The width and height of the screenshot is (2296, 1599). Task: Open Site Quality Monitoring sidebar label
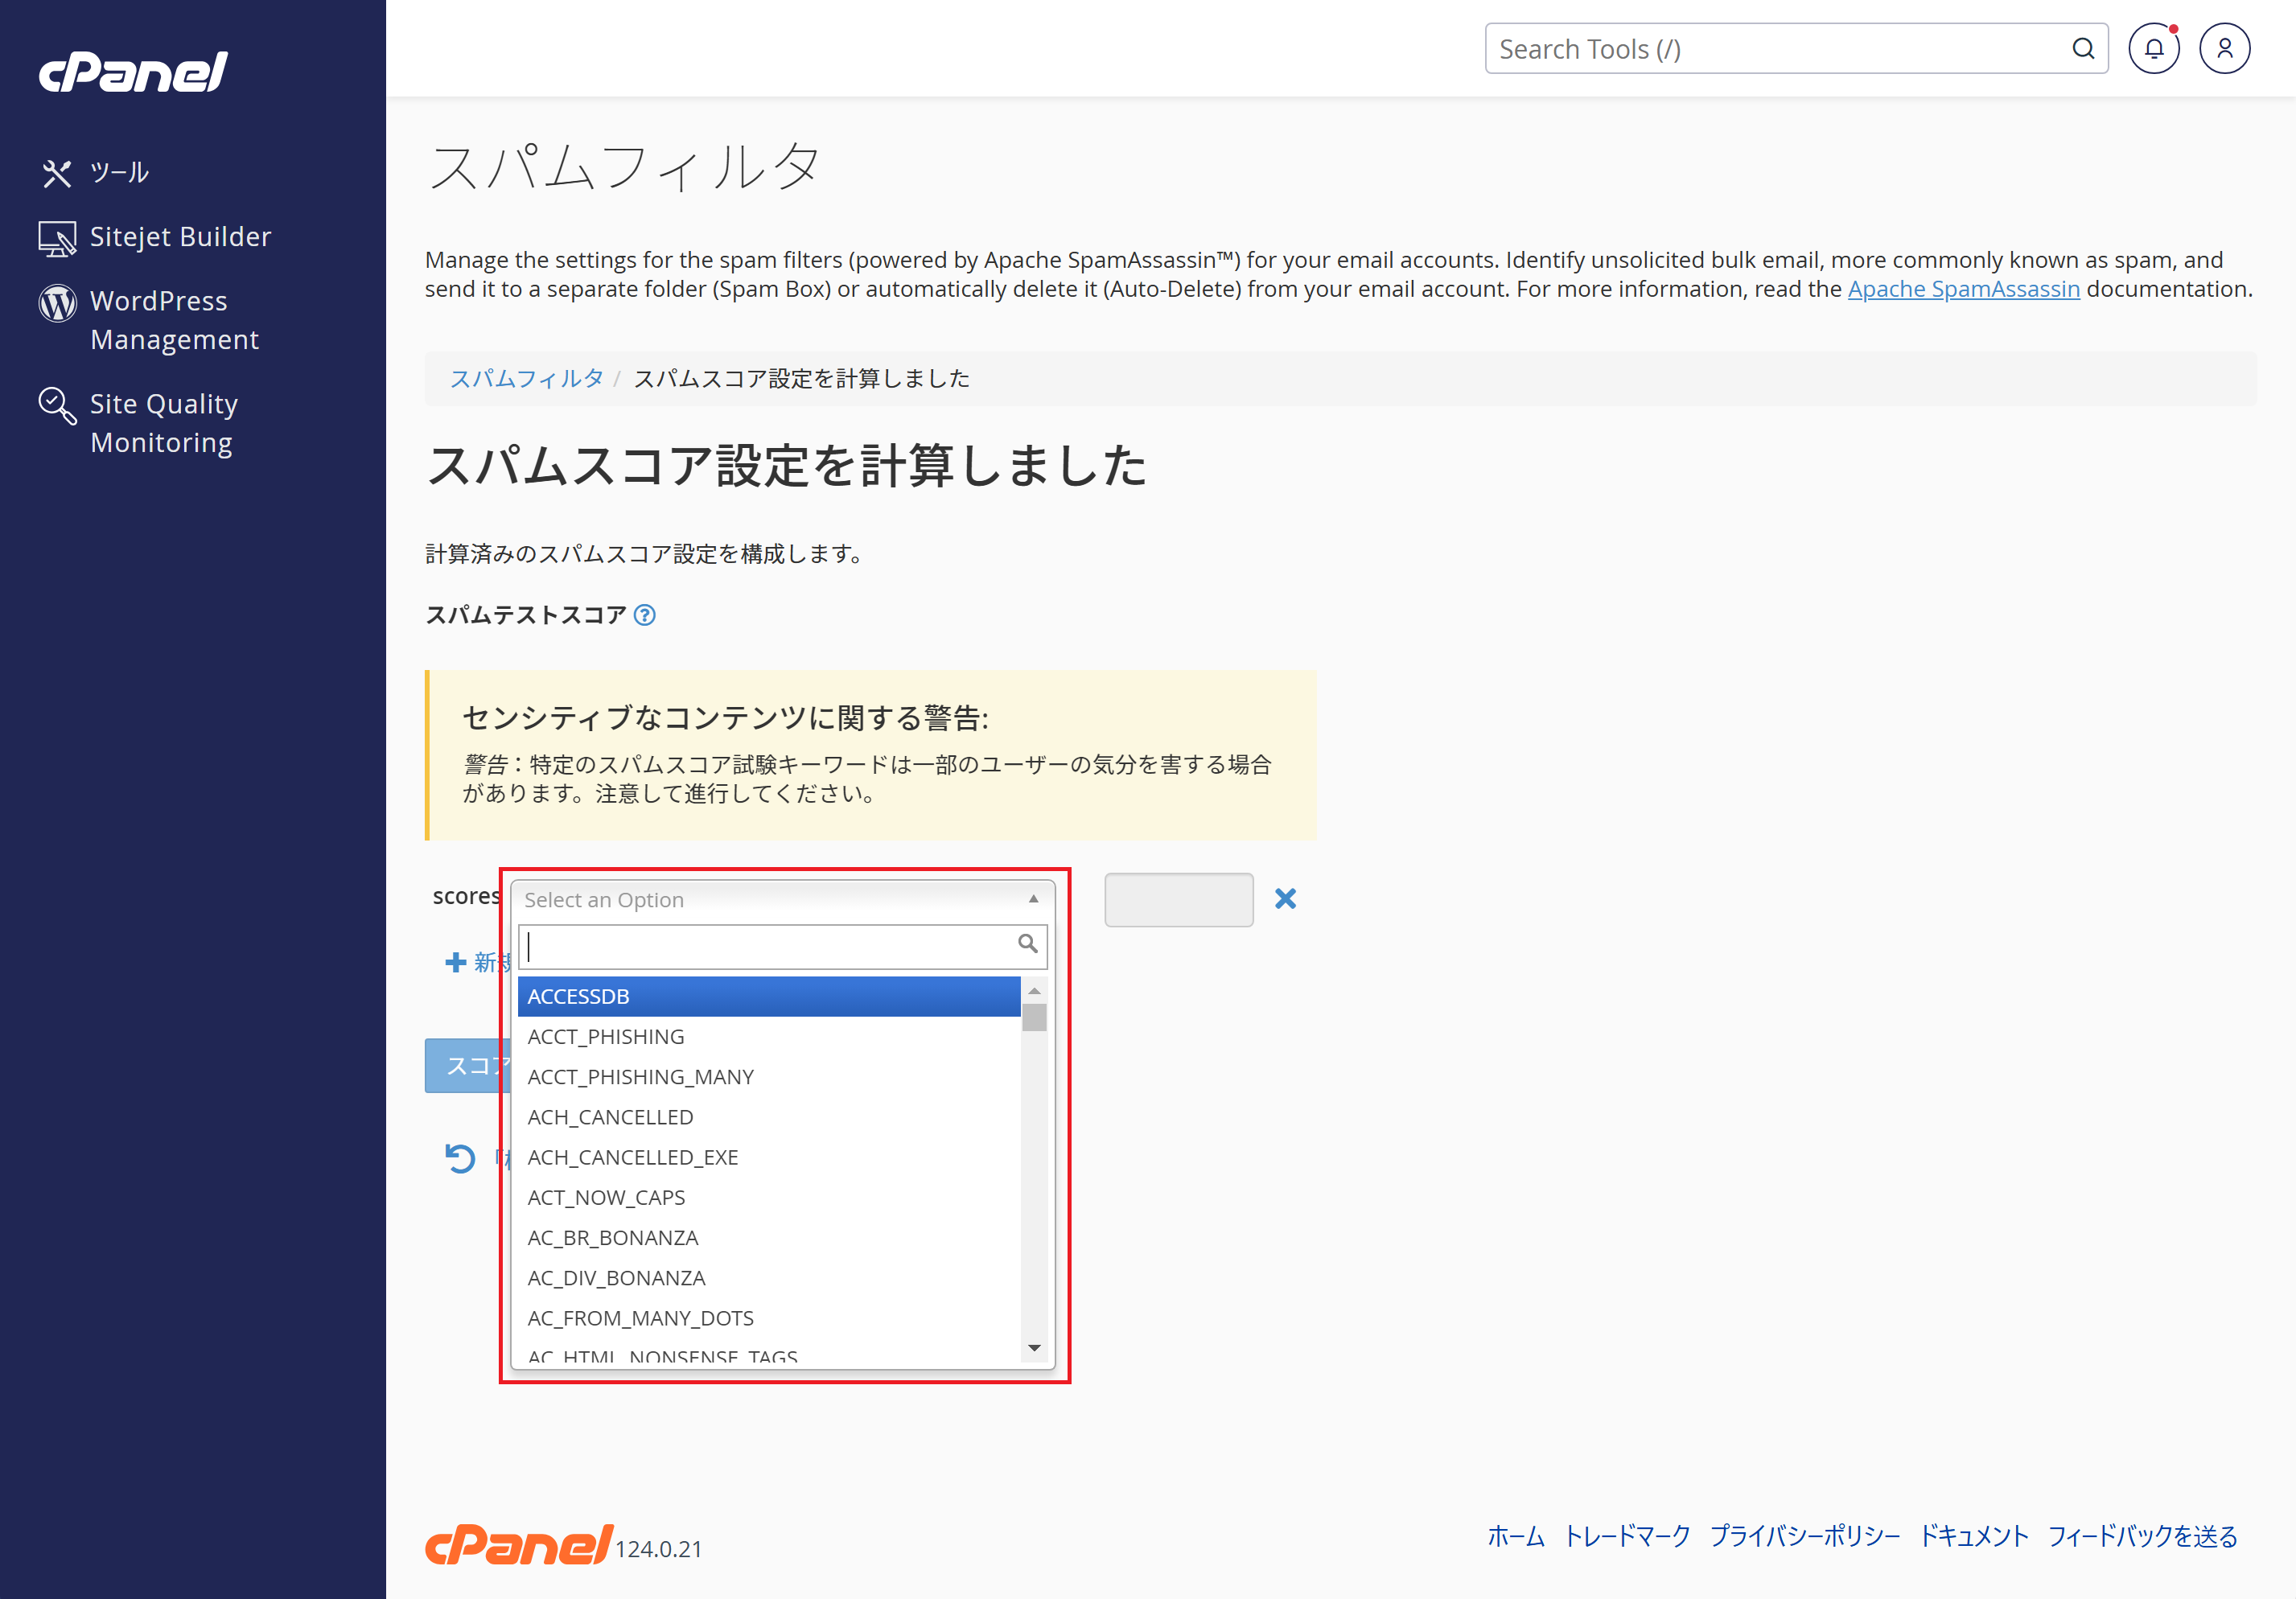click(164, 423)
